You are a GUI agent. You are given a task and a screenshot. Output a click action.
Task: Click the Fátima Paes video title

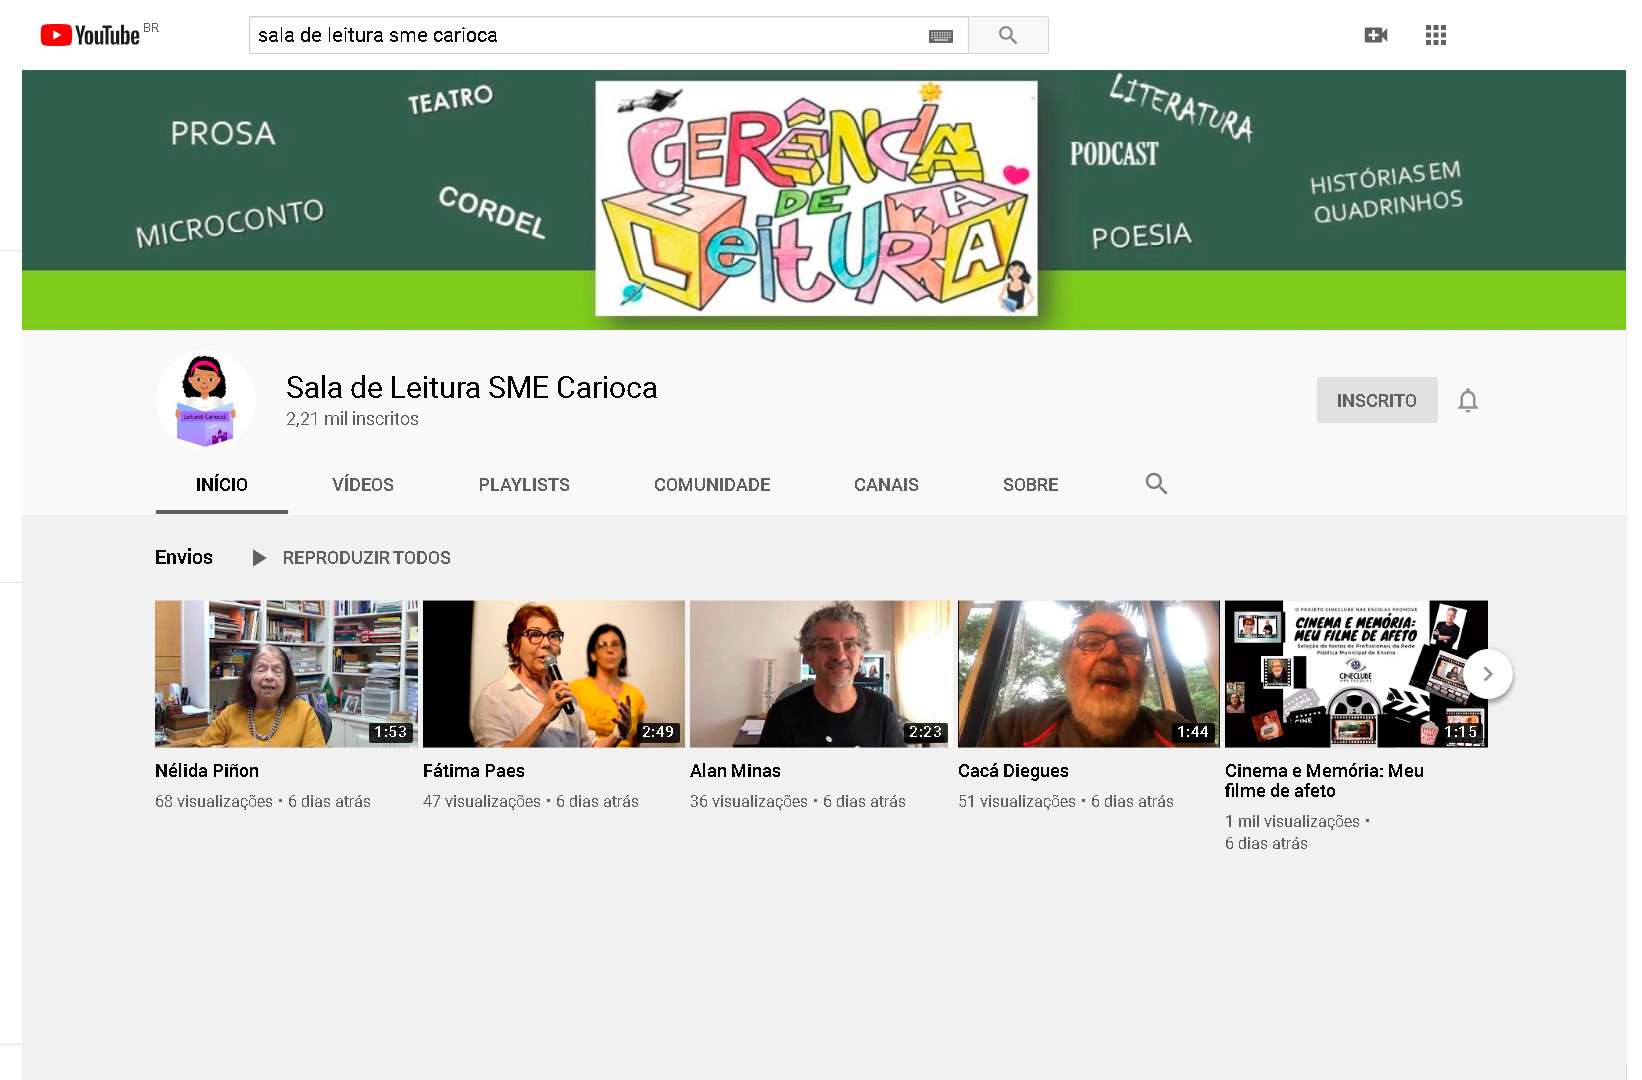click(x=474, y=771)
